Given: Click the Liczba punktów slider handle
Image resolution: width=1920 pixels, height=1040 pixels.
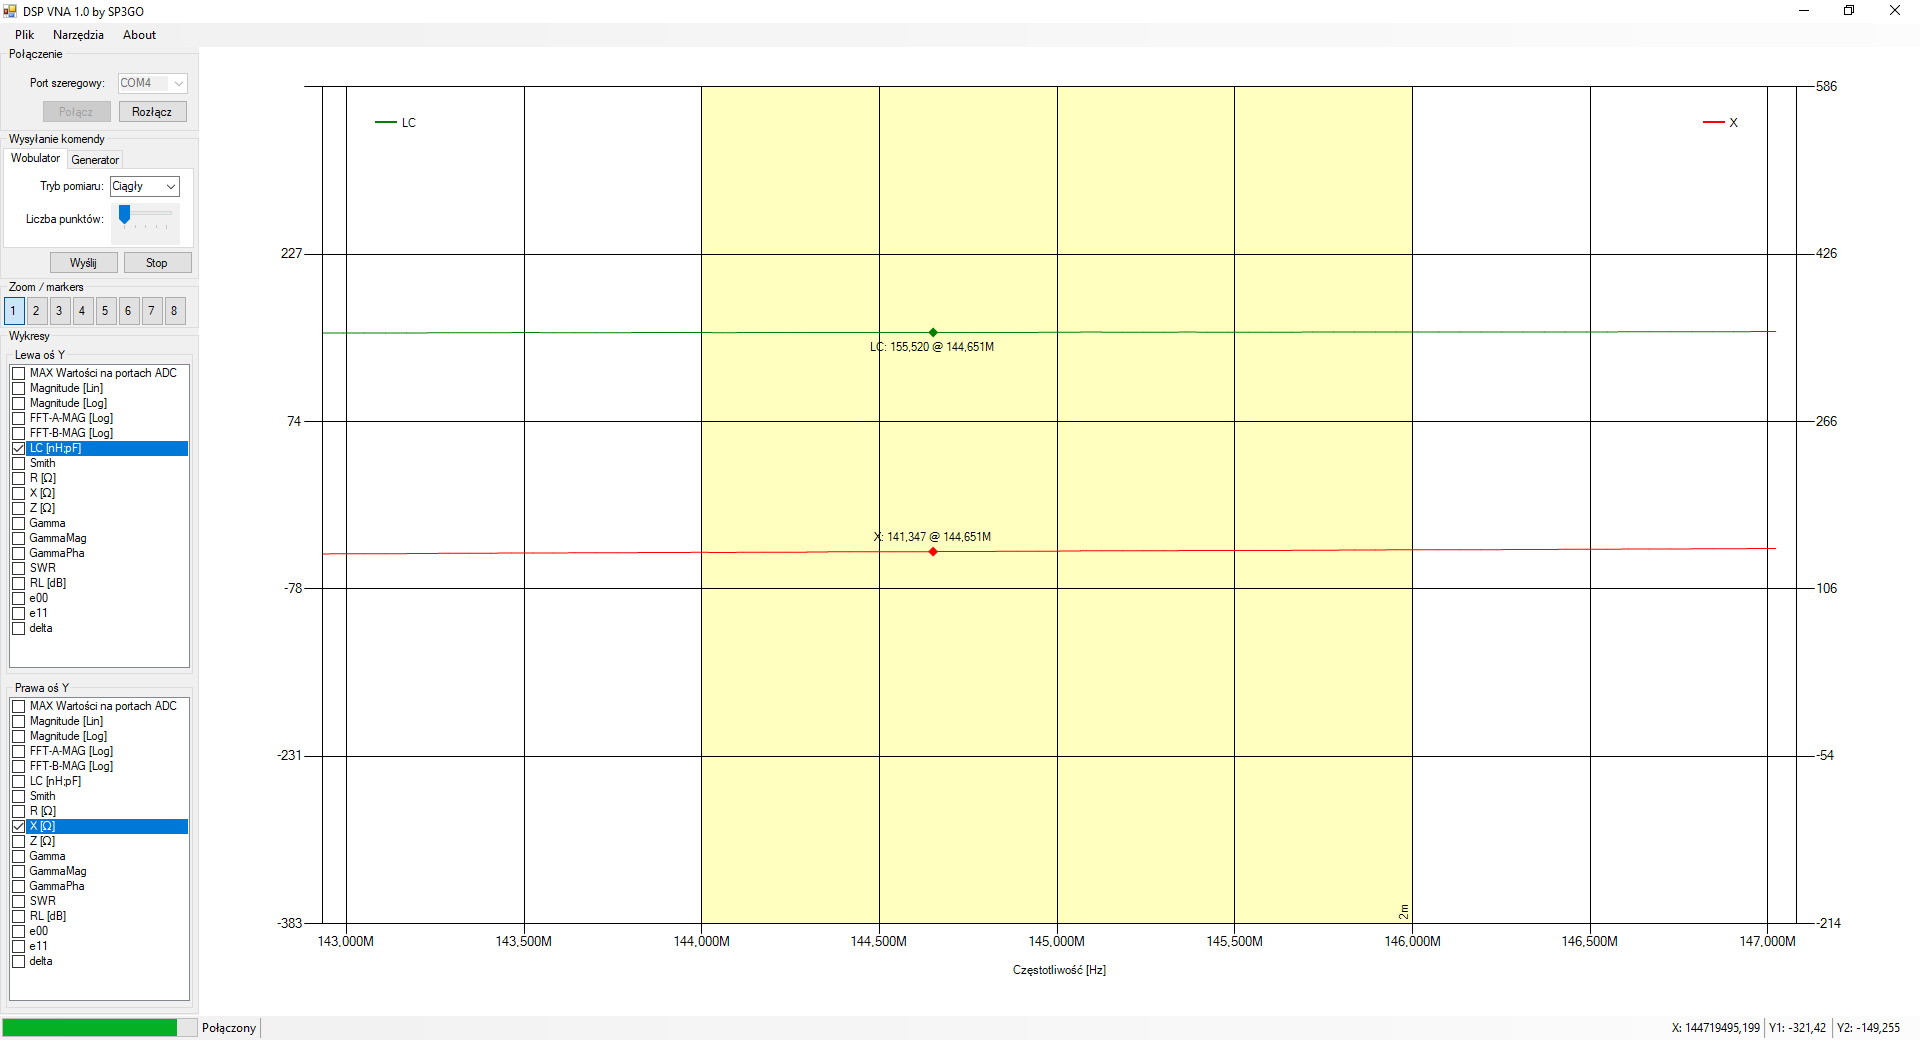Looking at the screenshot, I should click(125, 214).
